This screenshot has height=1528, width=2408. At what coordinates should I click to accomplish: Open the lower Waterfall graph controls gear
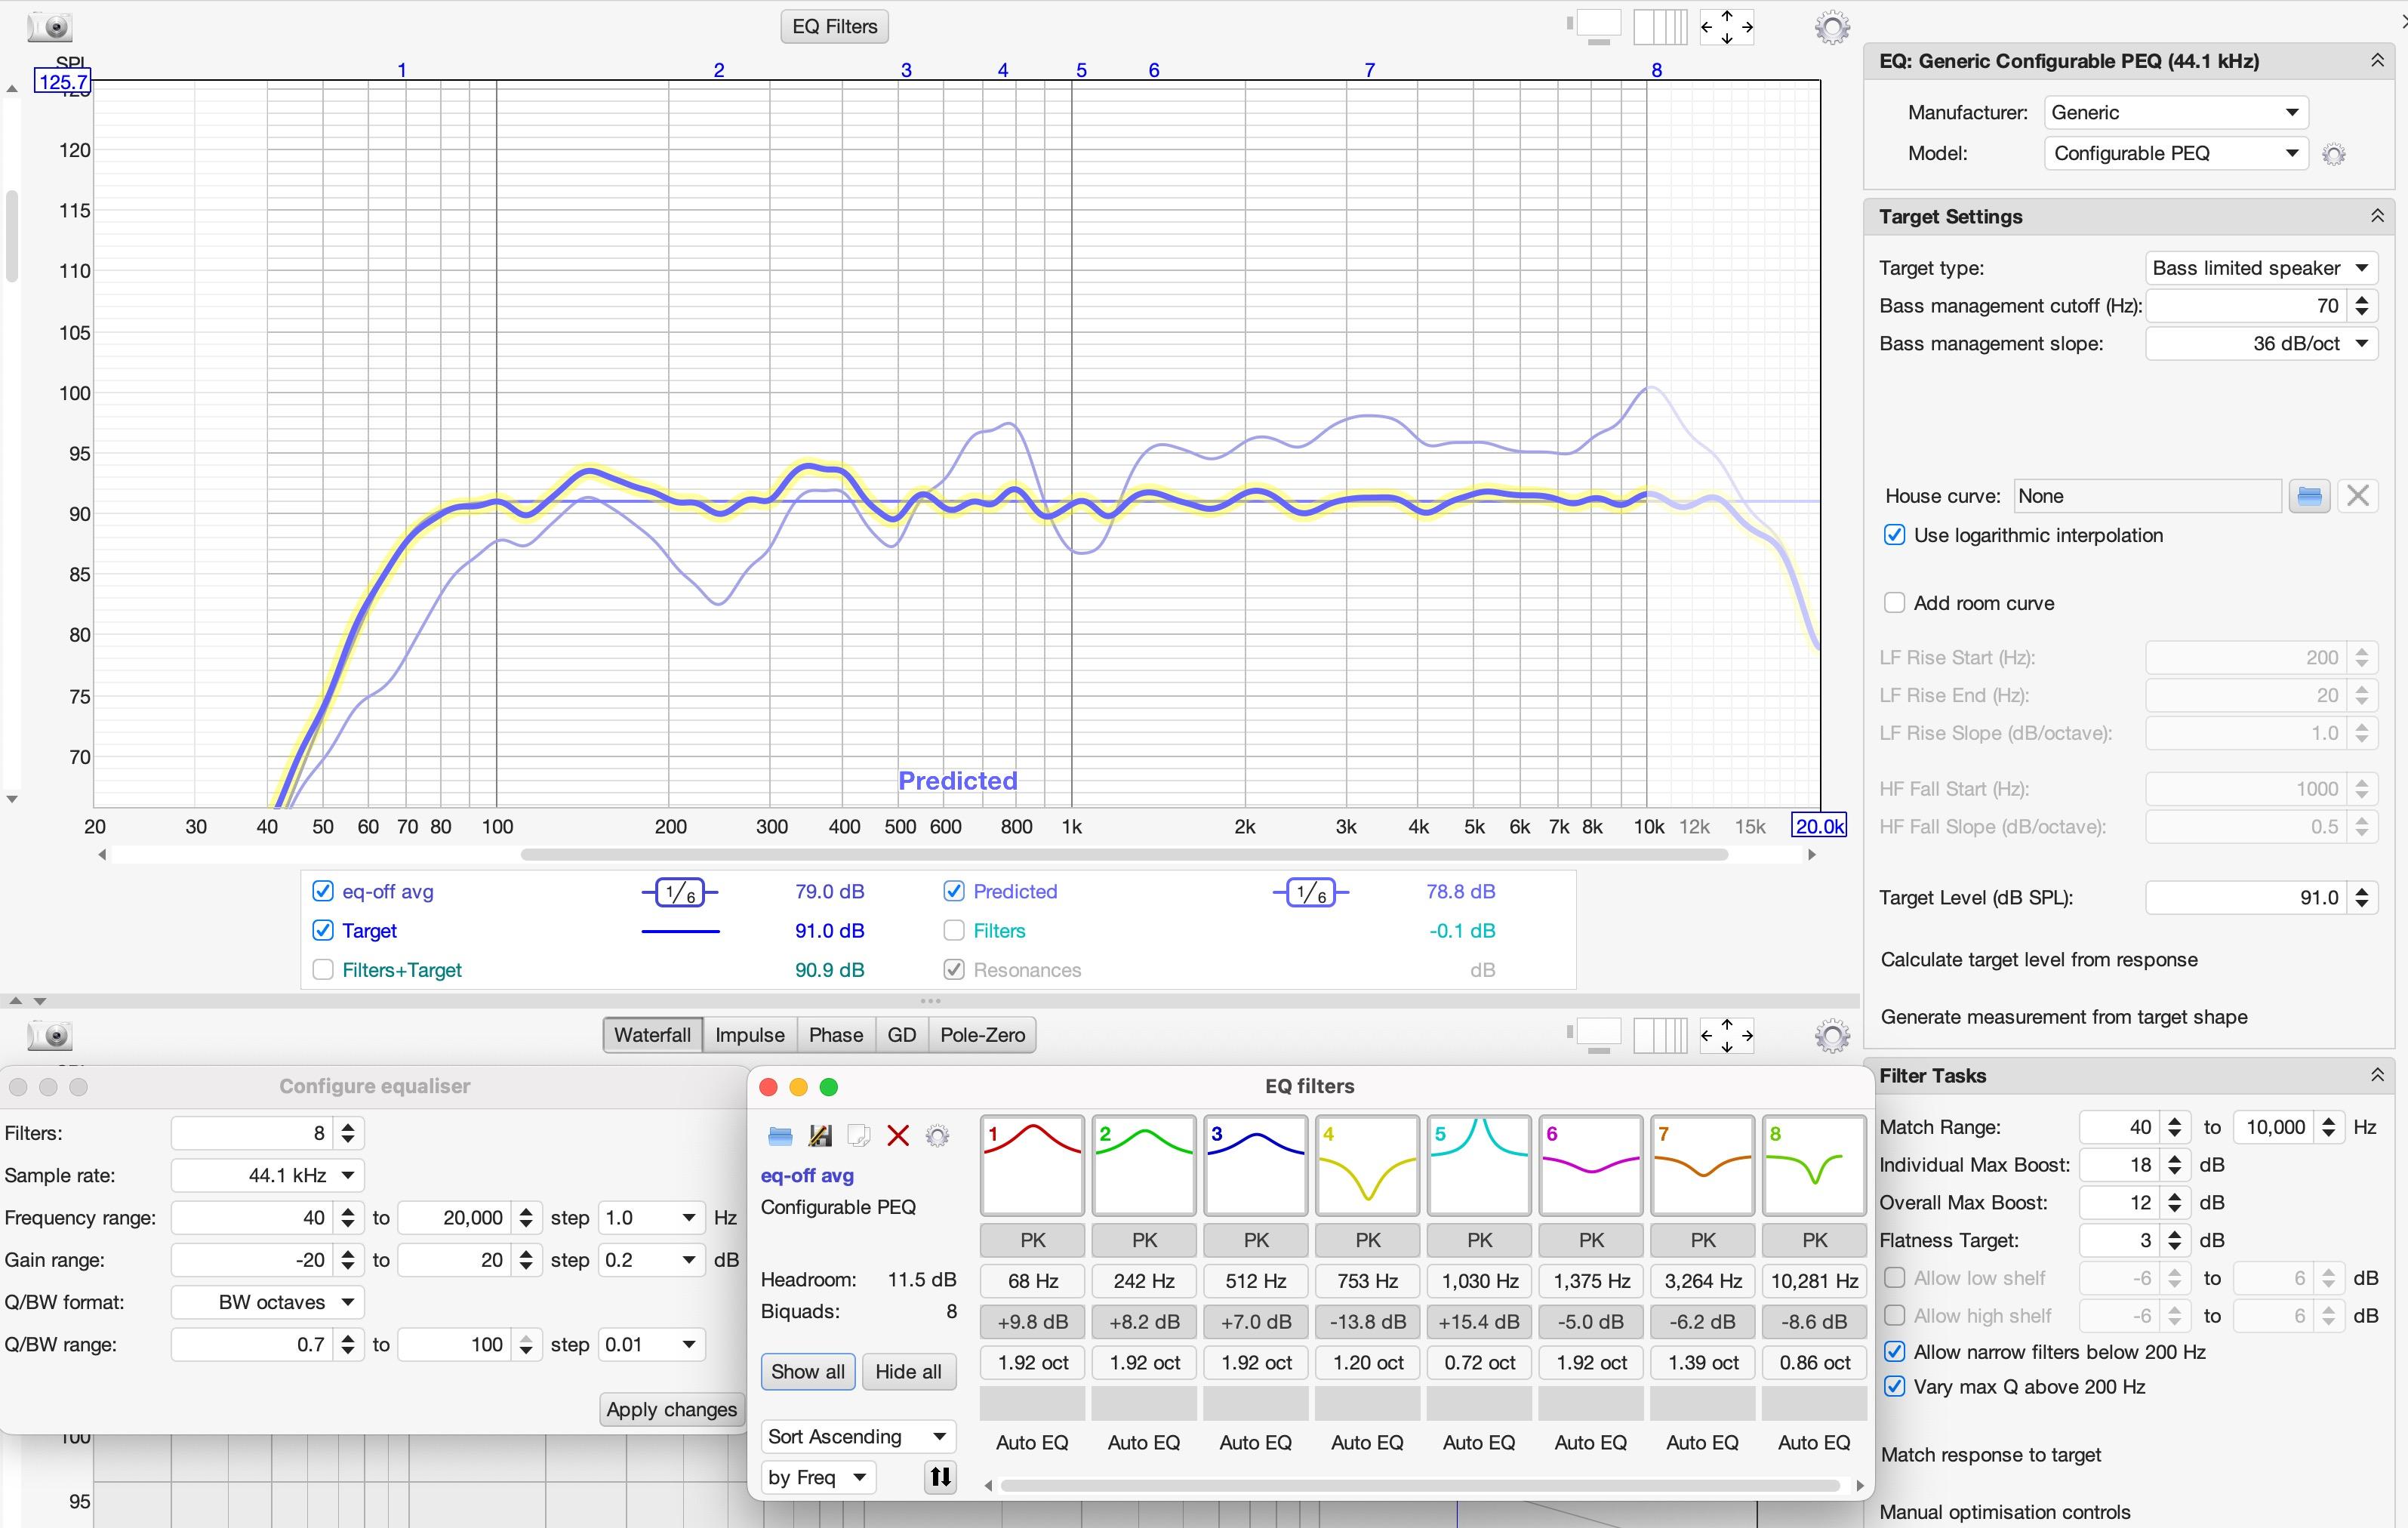click(1832, 1036)
